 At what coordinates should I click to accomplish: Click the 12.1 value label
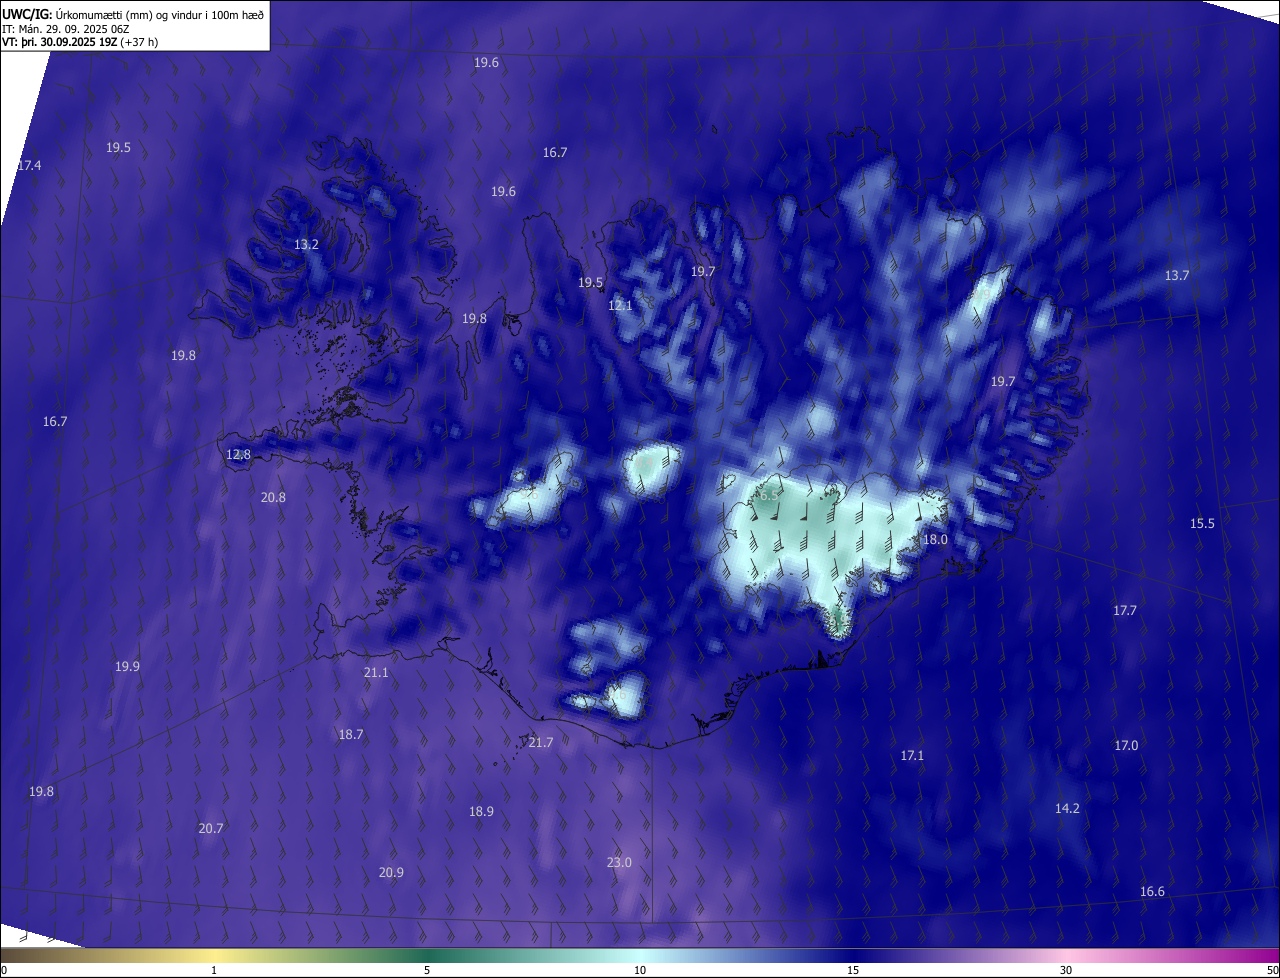620,305
